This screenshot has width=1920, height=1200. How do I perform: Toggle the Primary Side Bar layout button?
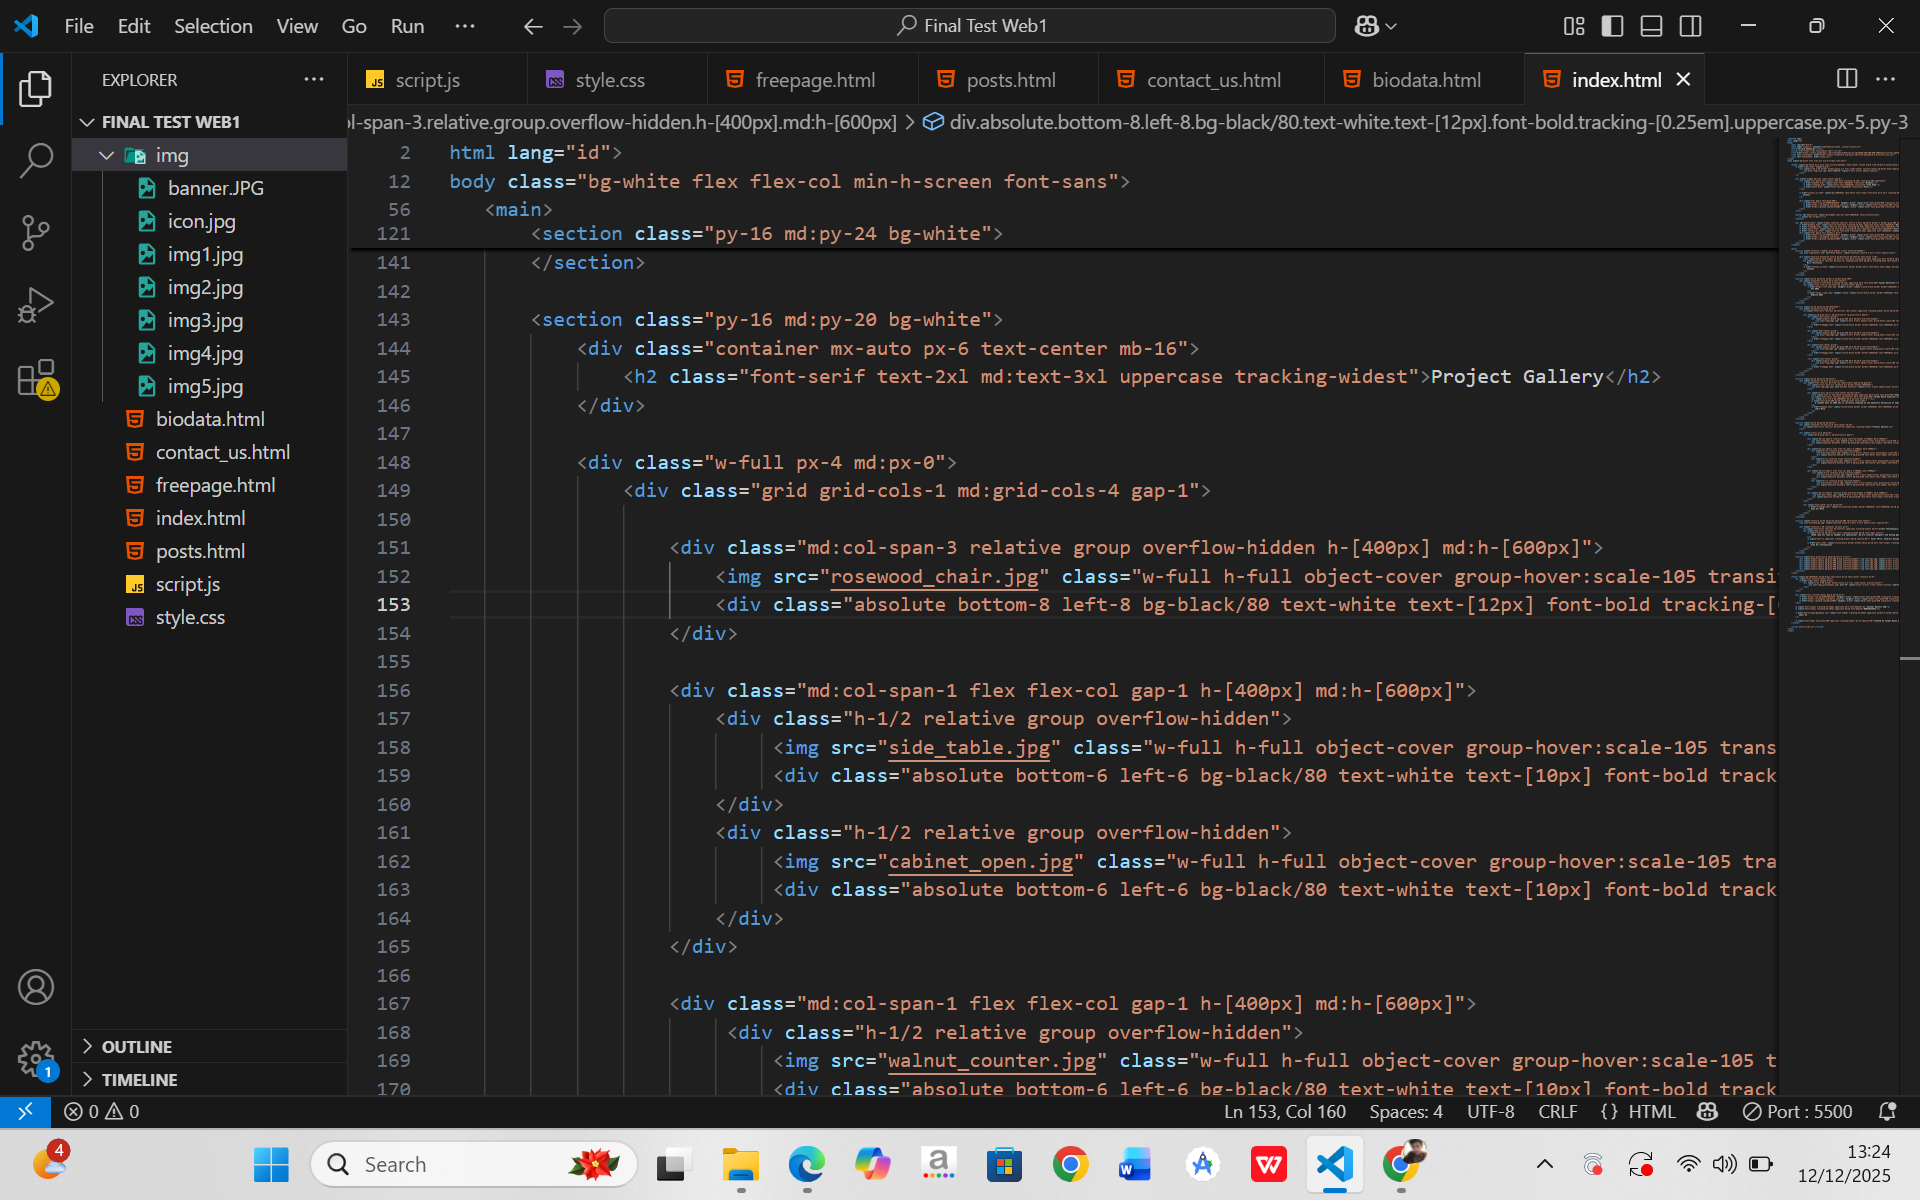coord(1612,26)
